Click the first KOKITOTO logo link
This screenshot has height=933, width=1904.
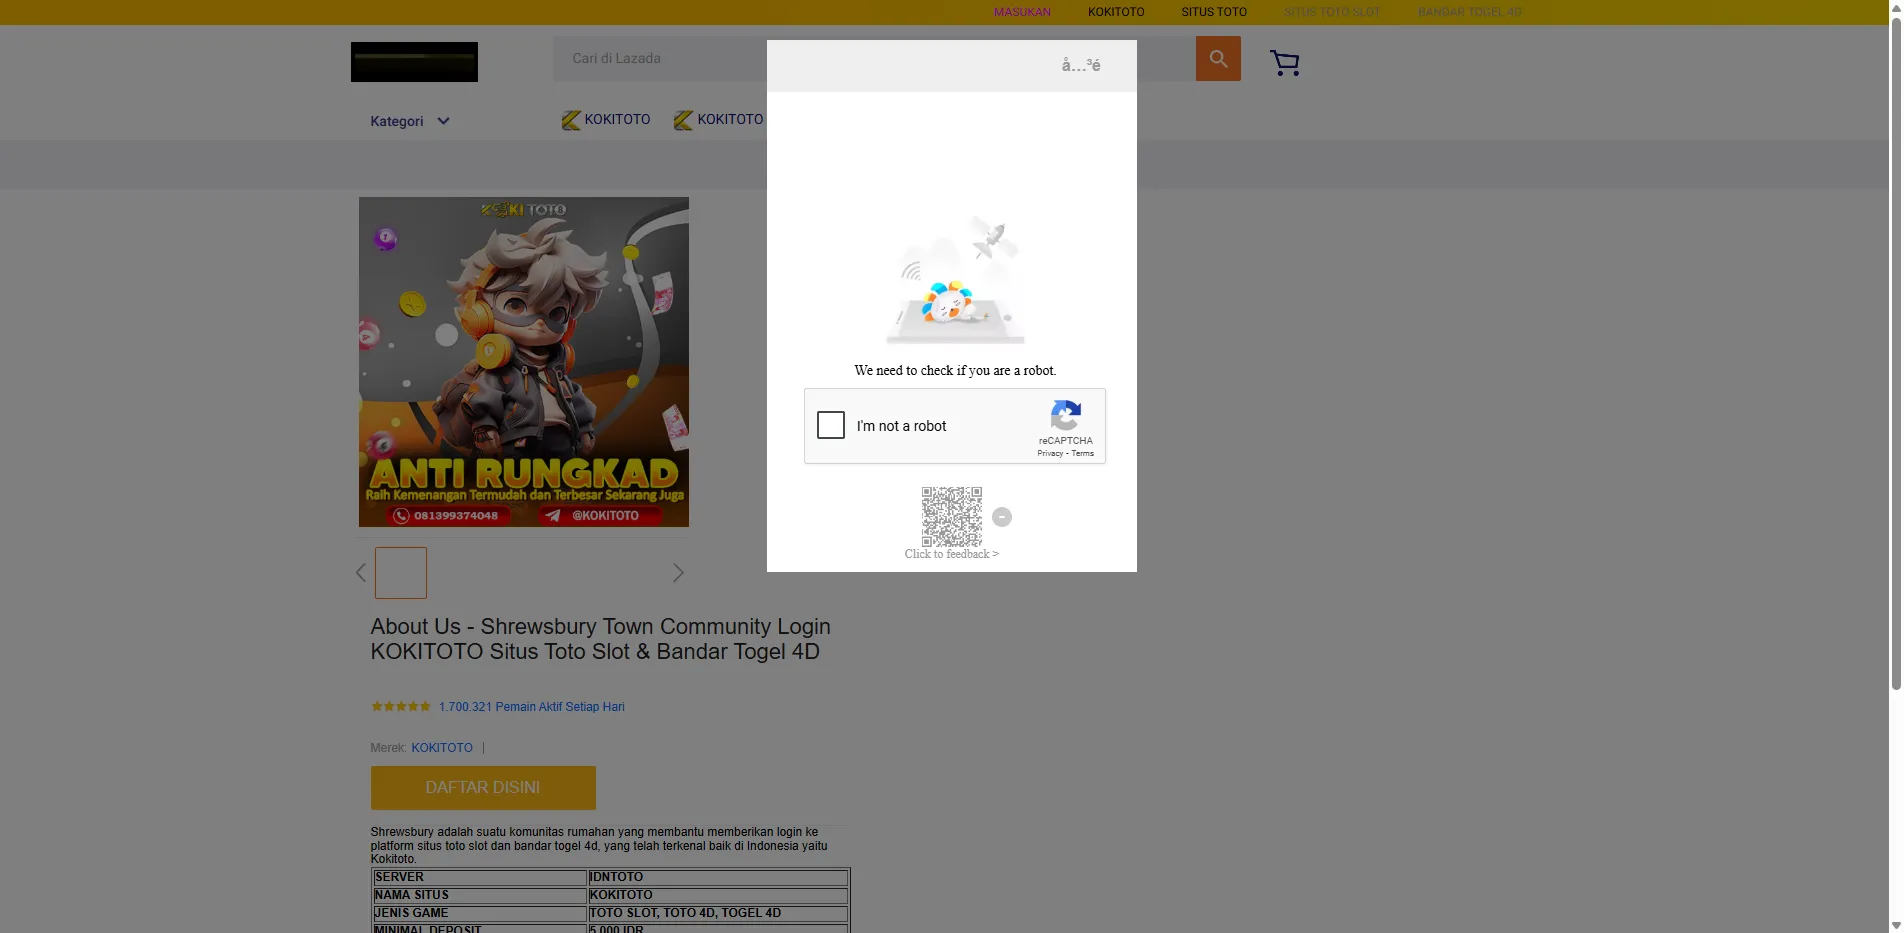pyautogui.click(x=606, y=120)
